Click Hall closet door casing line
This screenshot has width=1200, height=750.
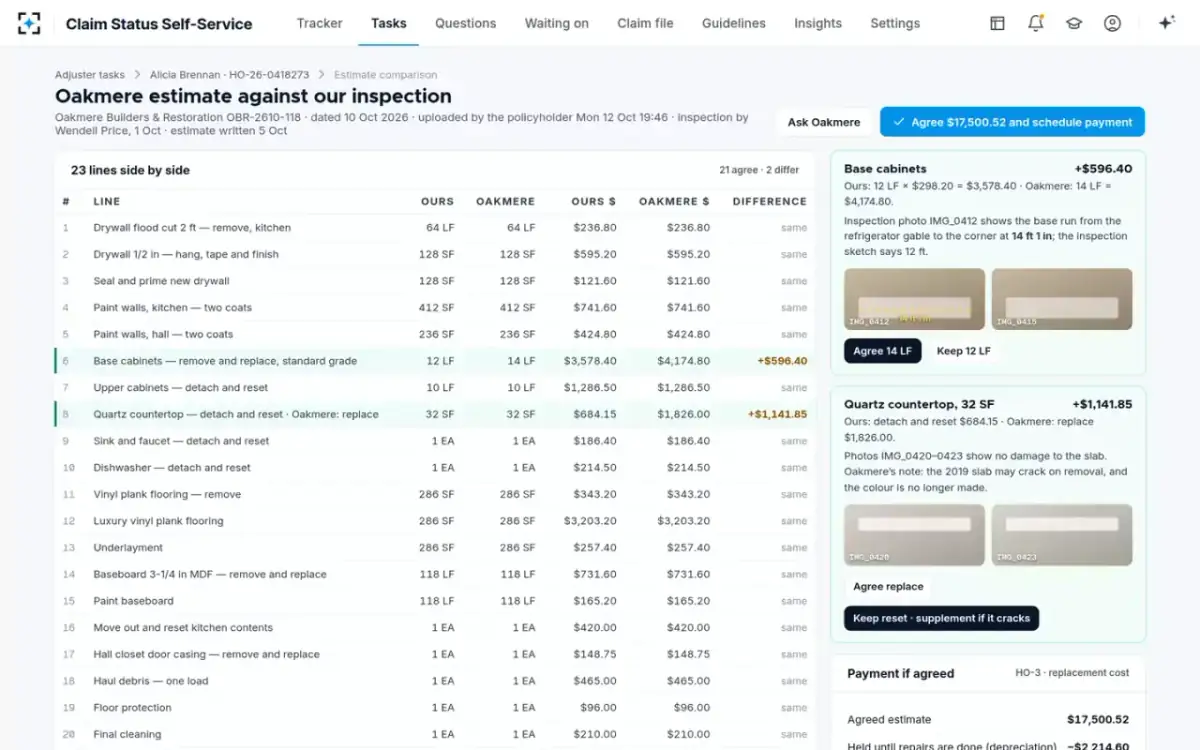coord(206,654)
